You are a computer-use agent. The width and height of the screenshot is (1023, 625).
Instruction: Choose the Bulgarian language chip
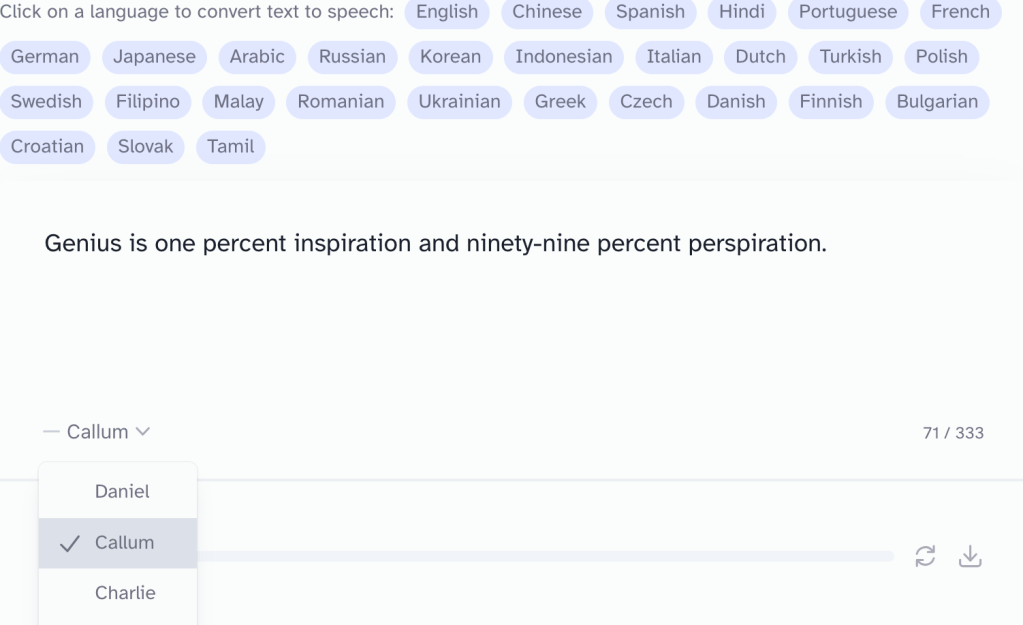937,102
